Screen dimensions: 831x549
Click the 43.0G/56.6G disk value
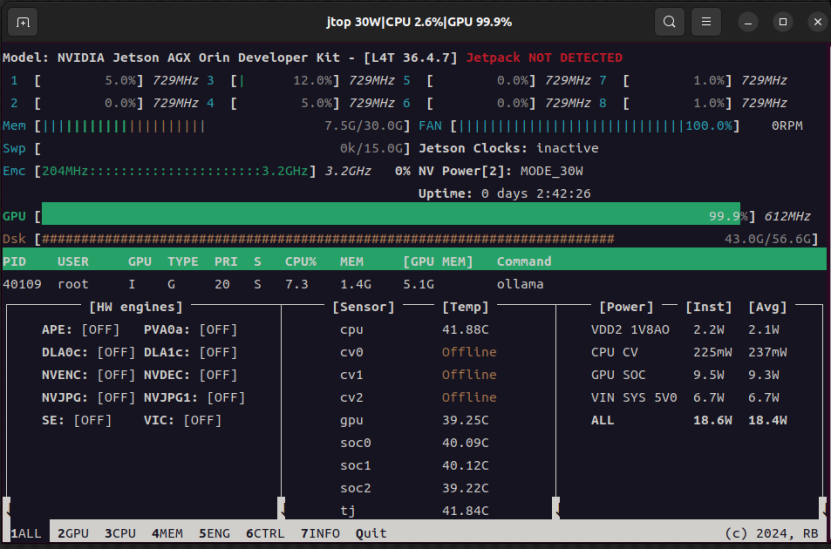pyautogui.click(x=767, y=239)
